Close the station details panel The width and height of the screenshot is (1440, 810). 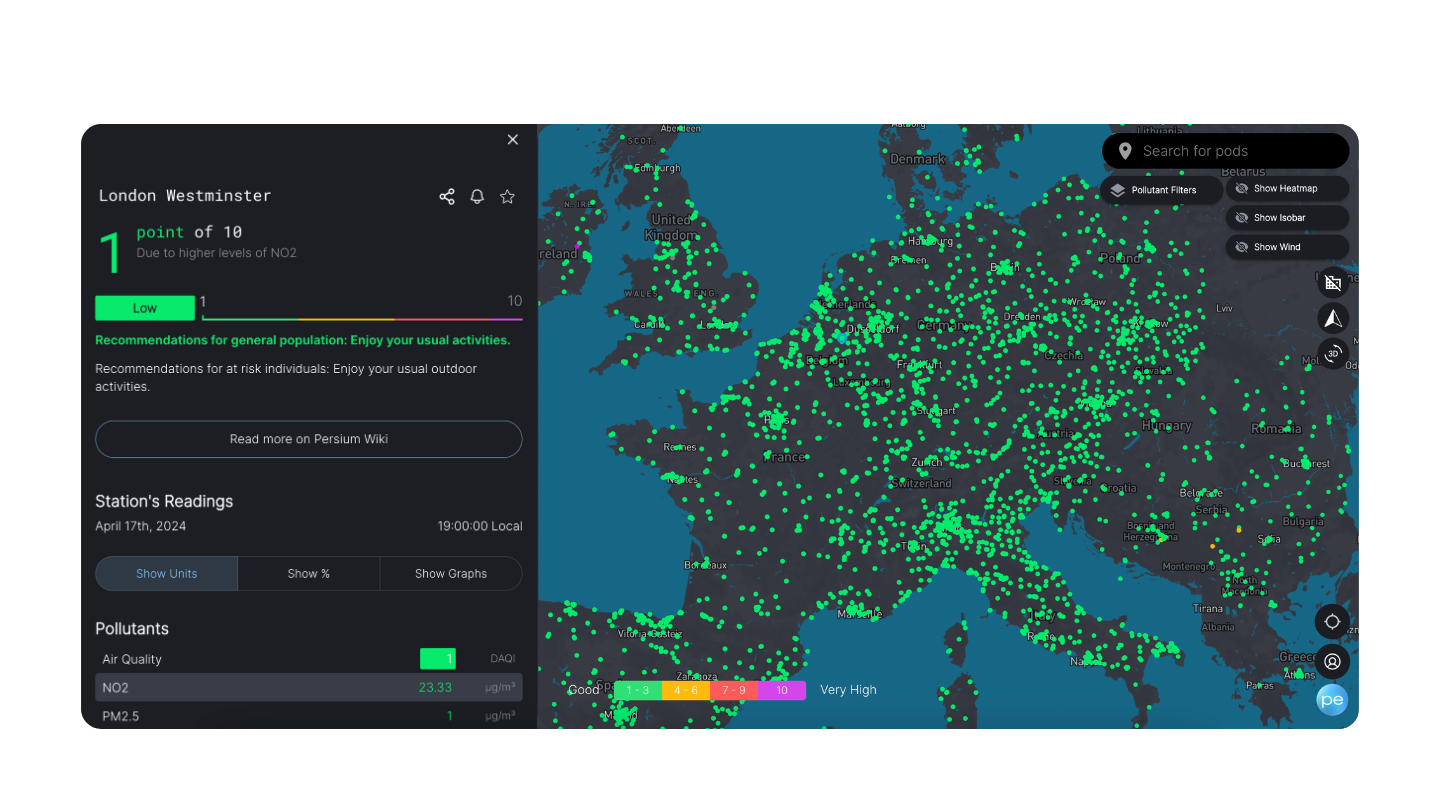coord(513,140)
